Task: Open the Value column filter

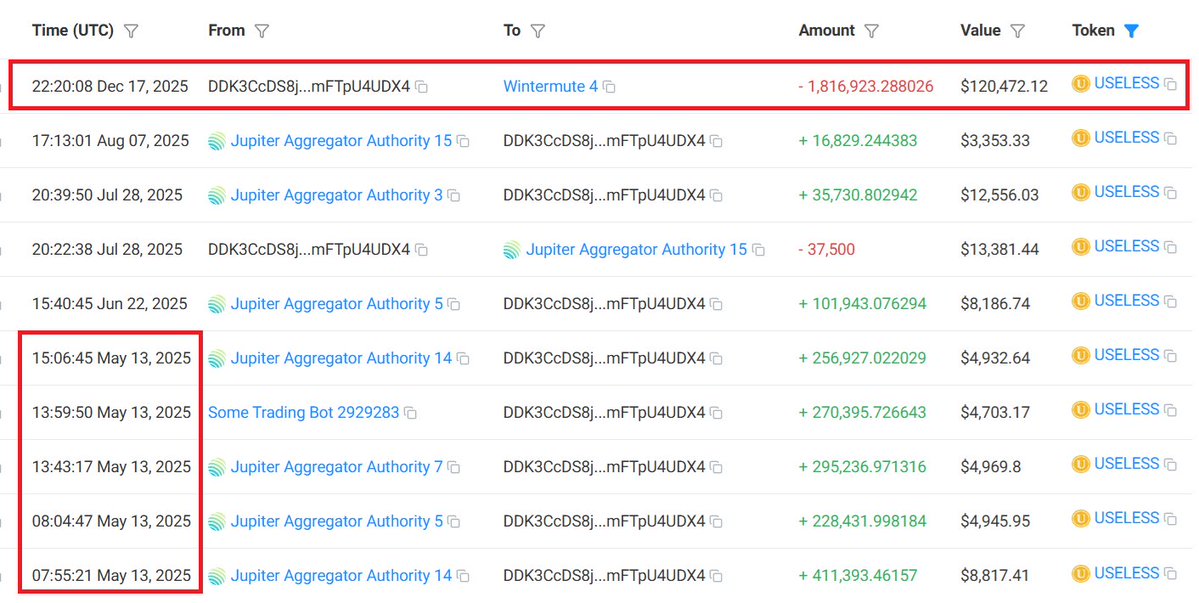Action: [x=1017, y=31]
